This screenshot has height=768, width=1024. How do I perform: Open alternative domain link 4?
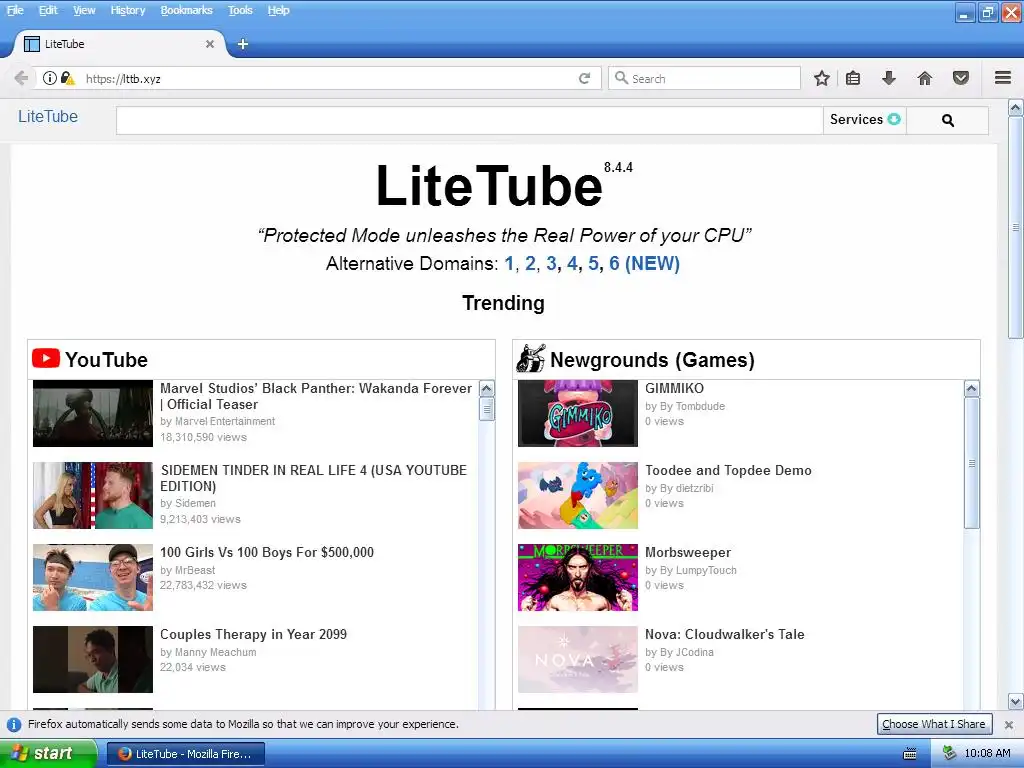[x=572, y=263]
